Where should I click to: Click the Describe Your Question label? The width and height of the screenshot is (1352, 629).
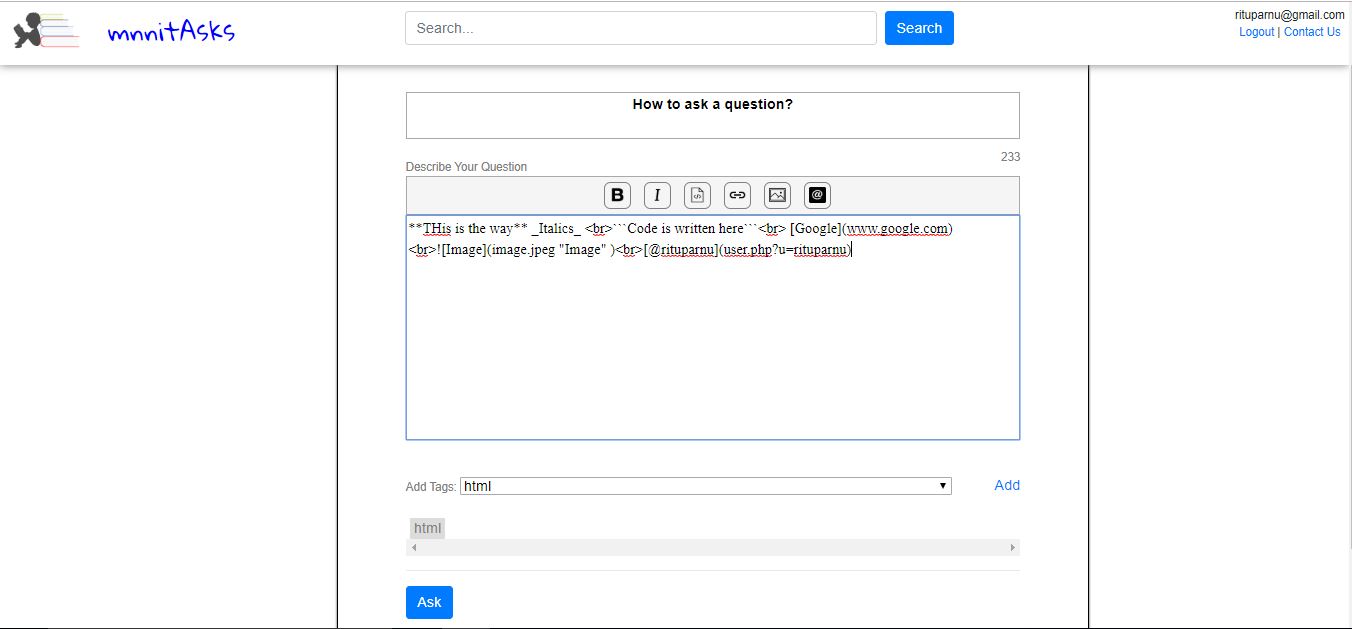[466, 167]
